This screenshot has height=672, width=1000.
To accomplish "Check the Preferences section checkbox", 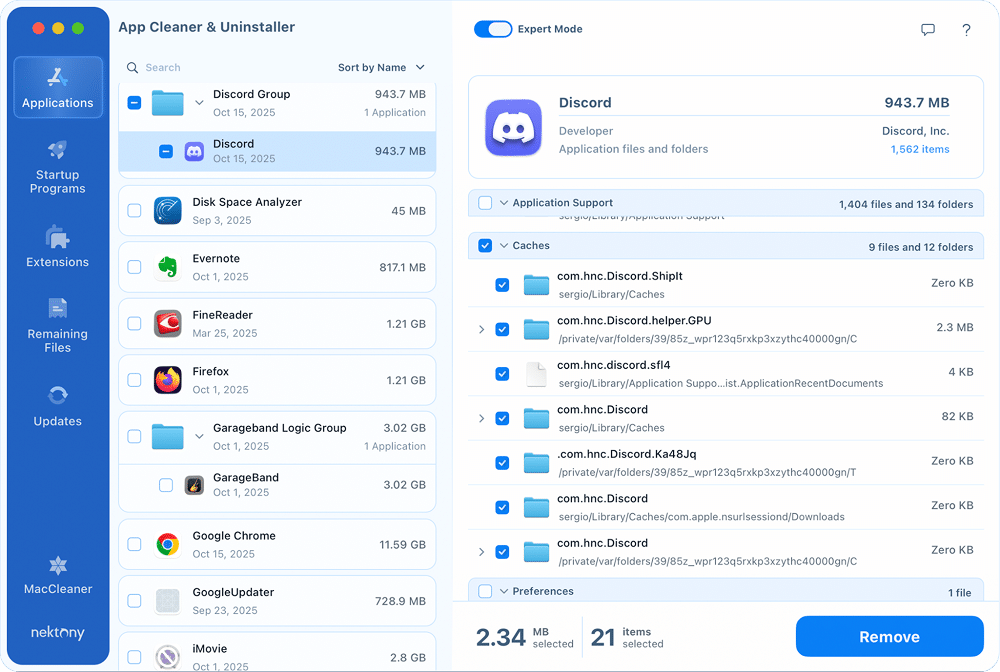I will tap(487, 591).
